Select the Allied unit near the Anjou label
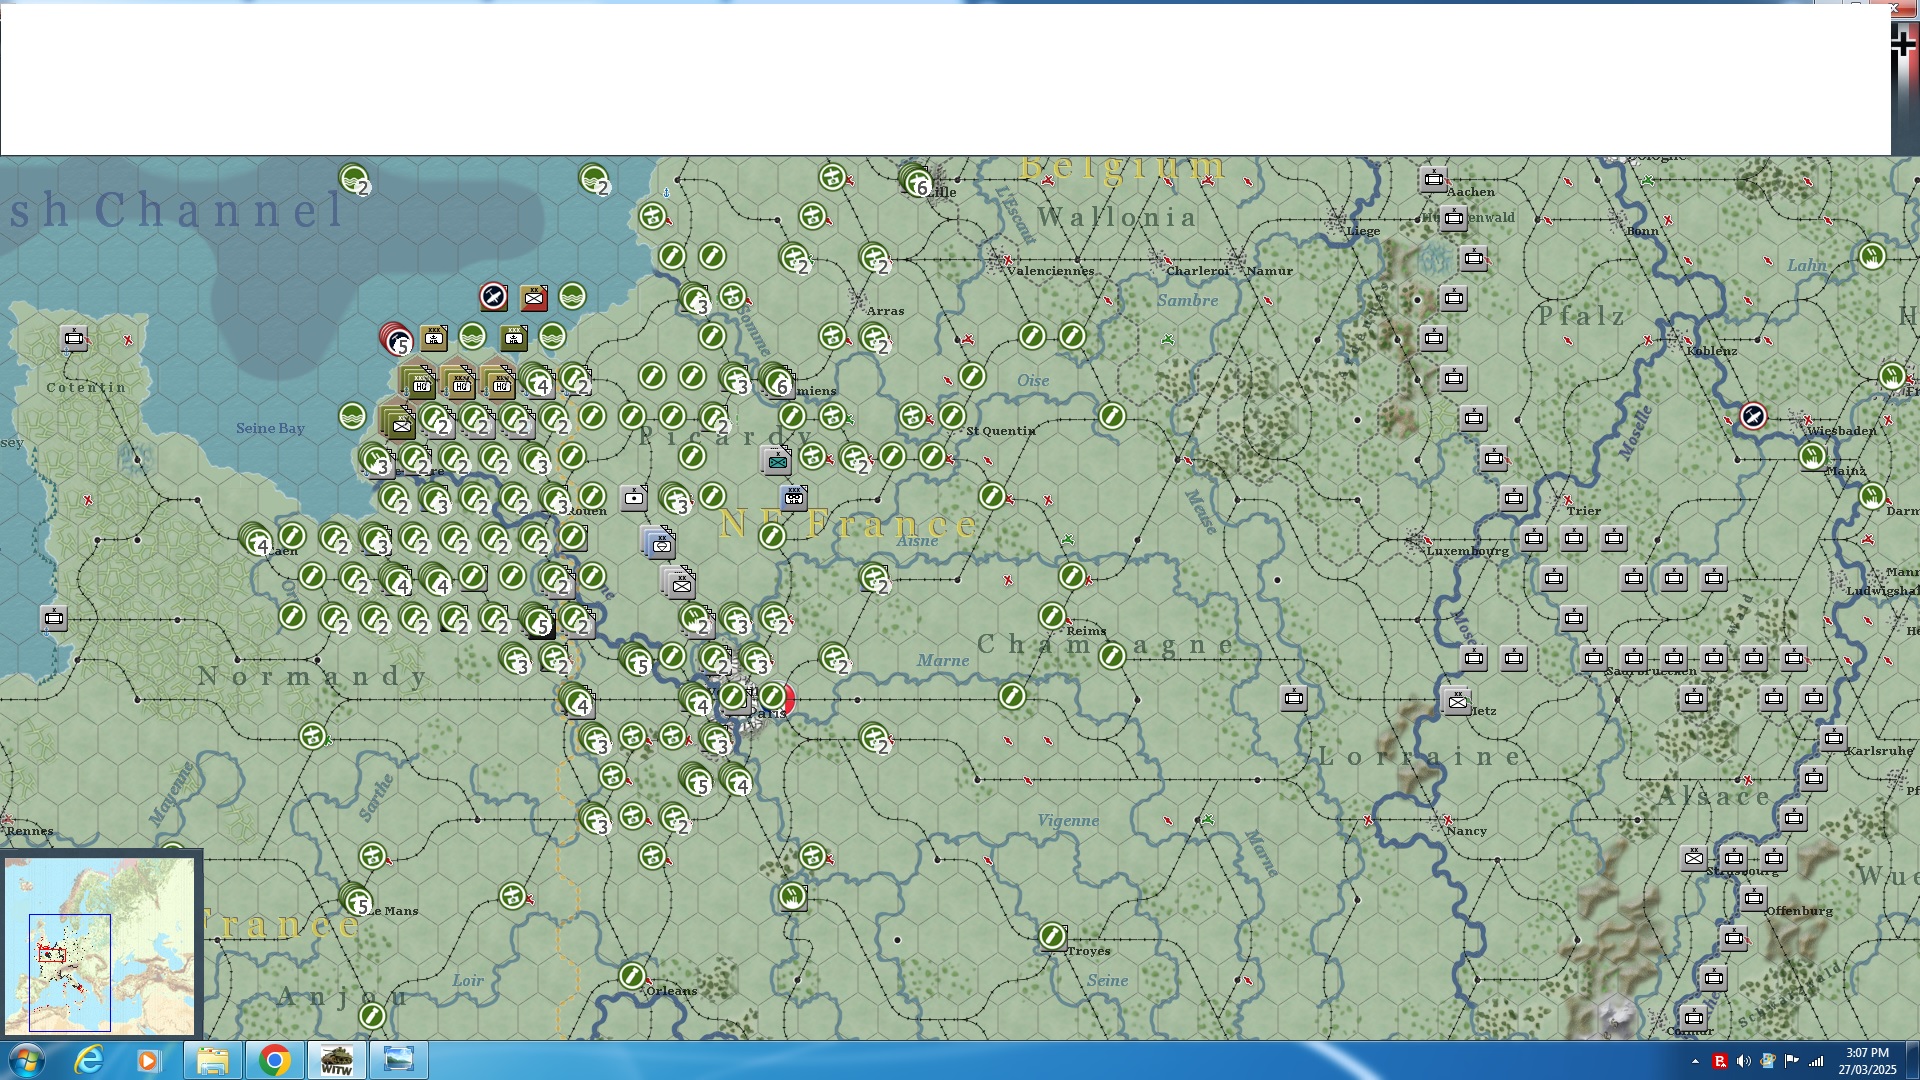1920x1080 pixels. [x=372, y=1016]
